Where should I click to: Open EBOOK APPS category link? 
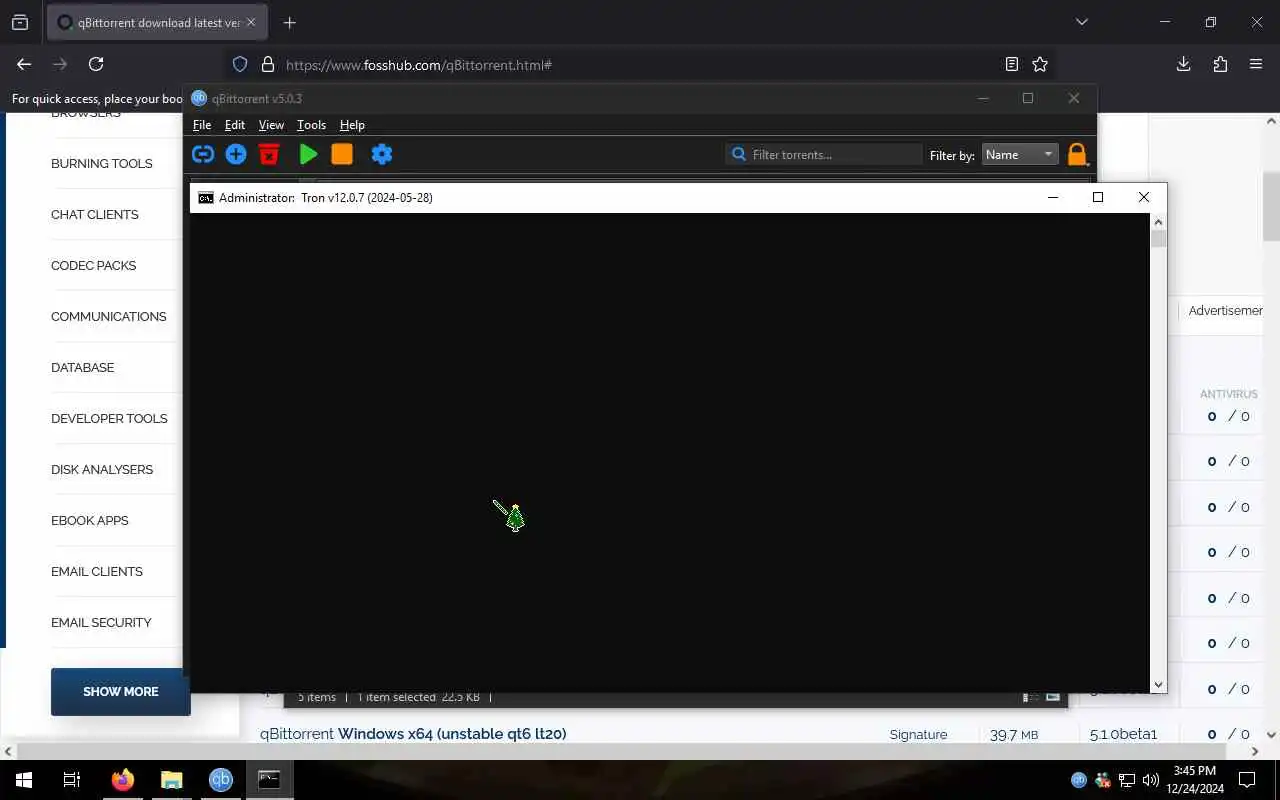tap(90, 520)
